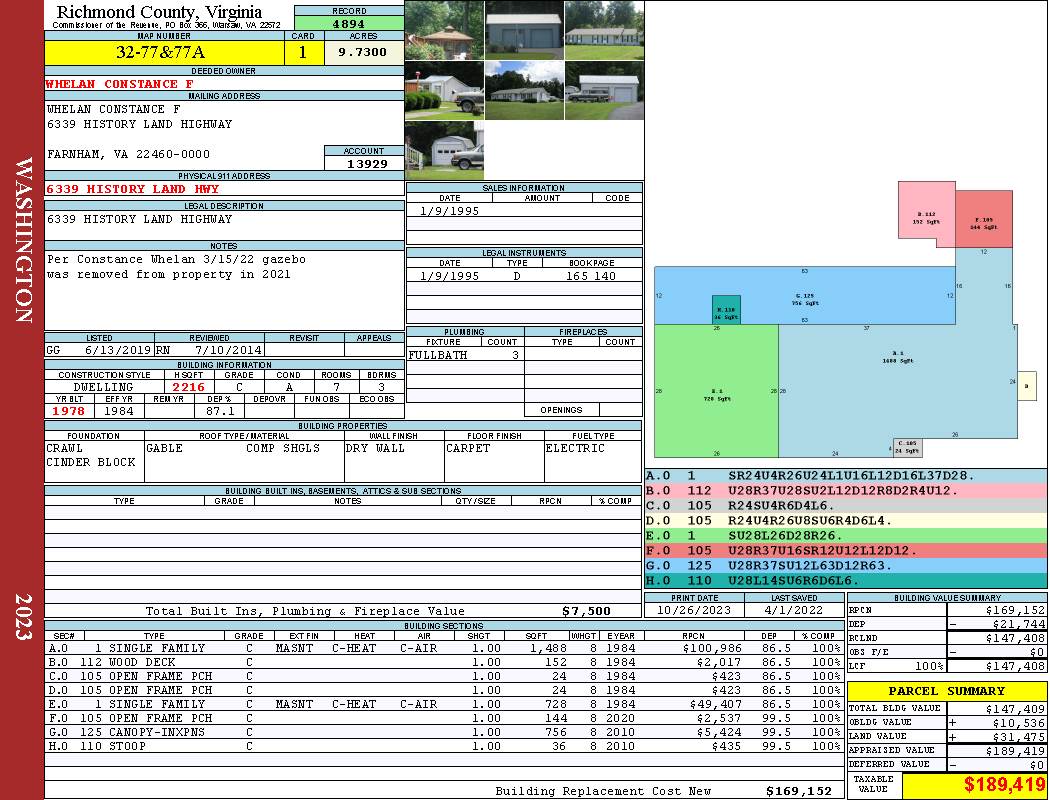Click OBLDG value $10,536
The image size is (1050, 800).
point(1018,722)
